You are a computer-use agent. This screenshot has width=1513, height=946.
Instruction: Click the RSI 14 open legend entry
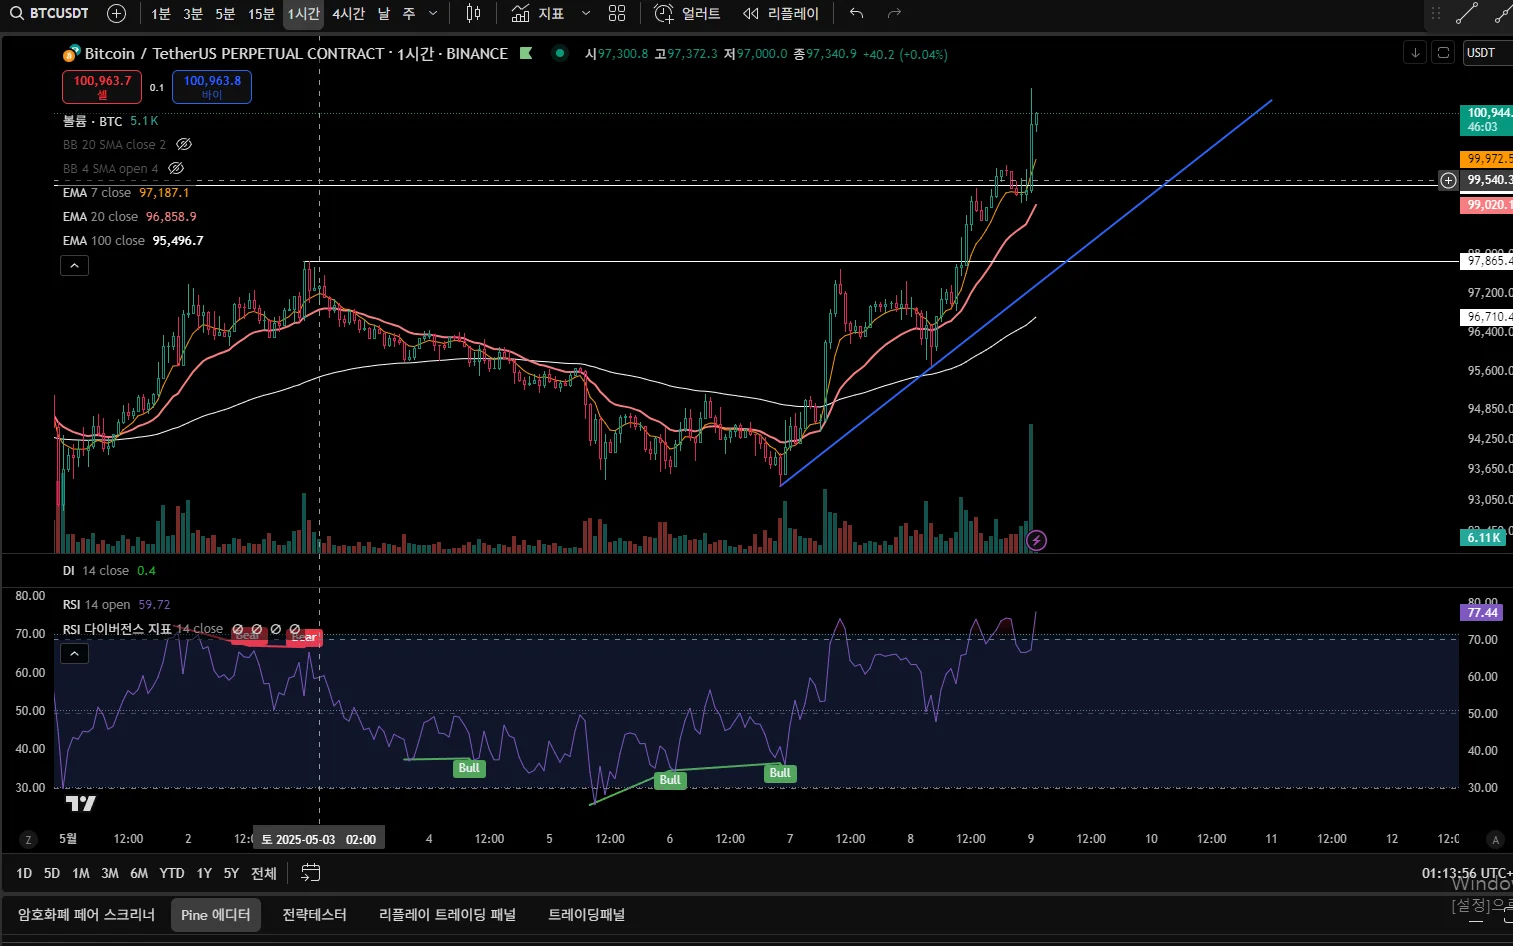point(116,605)
